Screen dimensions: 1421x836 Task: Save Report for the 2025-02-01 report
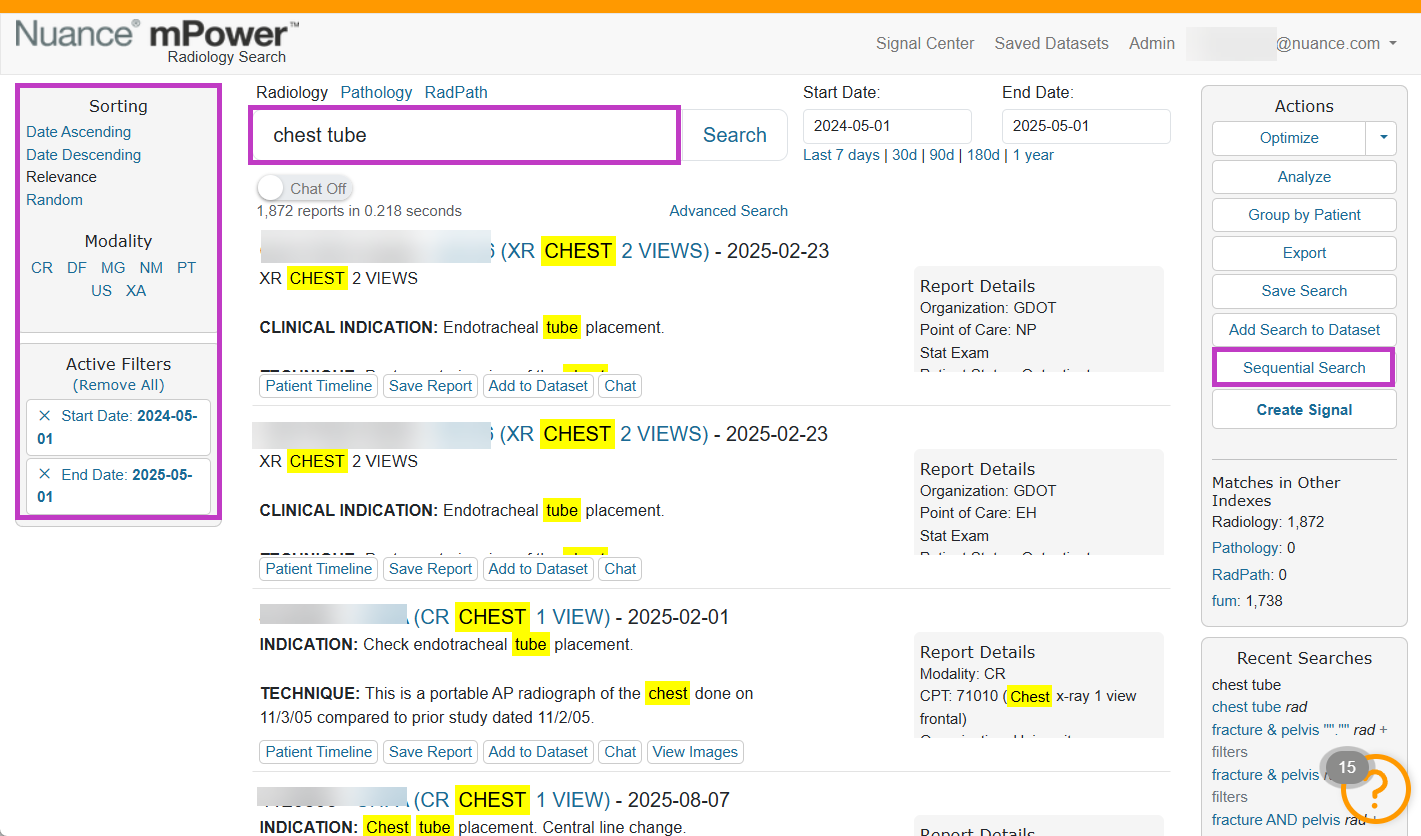[430, 752]
